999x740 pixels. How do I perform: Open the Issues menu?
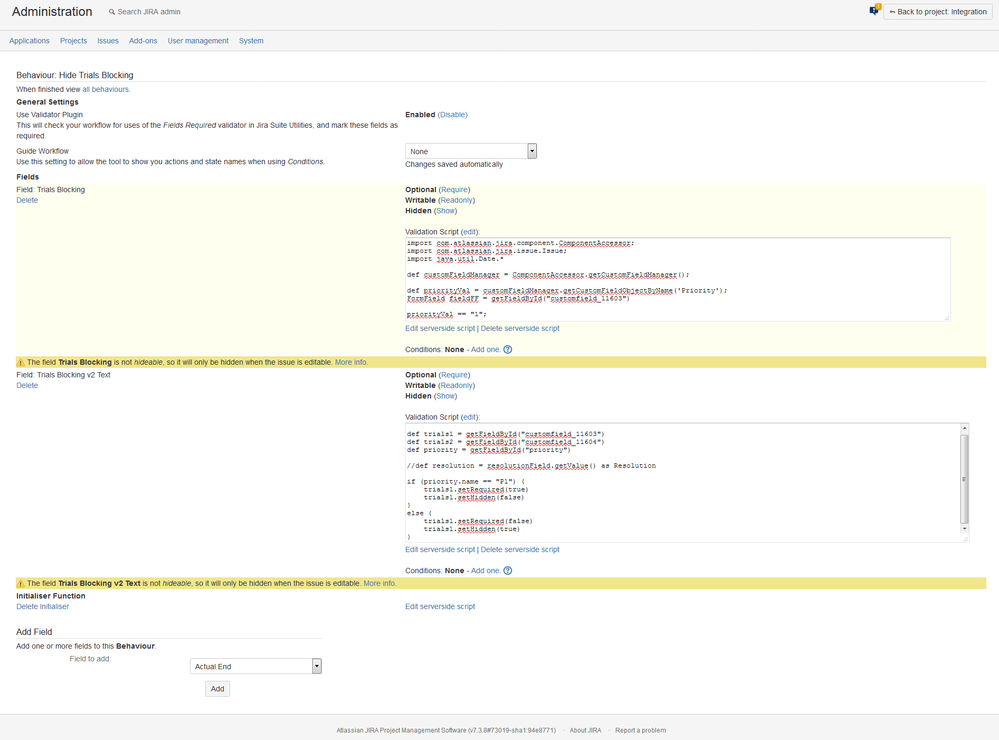point(108,41)
